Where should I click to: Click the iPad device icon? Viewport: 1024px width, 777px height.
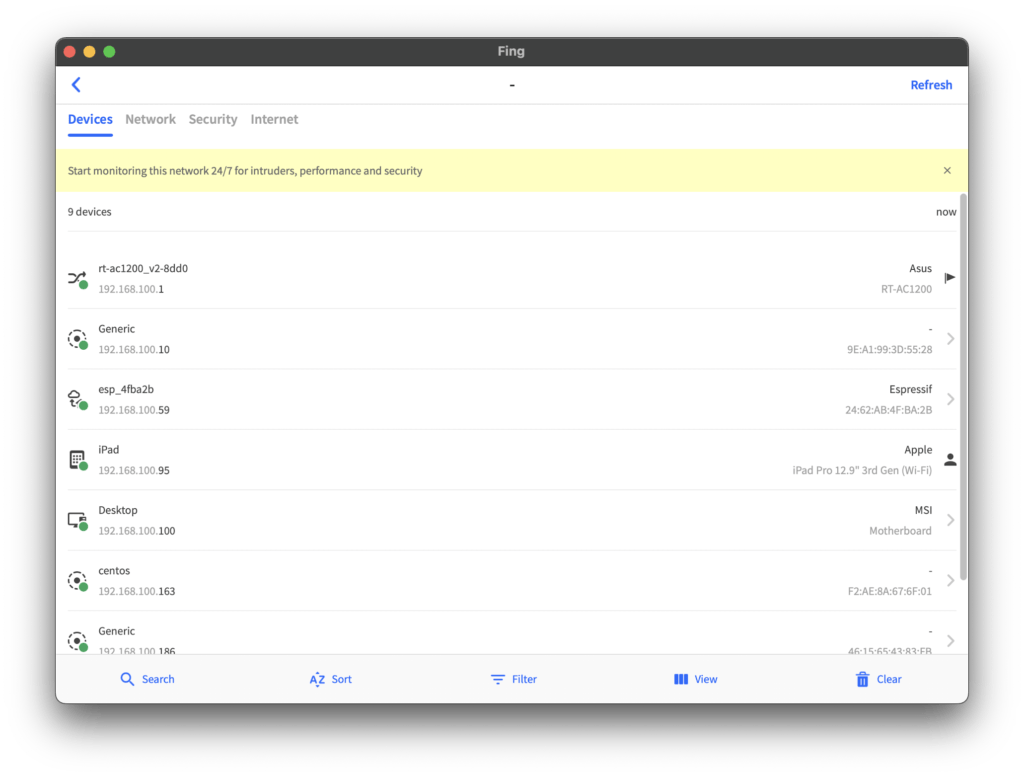tap(77, 460)
